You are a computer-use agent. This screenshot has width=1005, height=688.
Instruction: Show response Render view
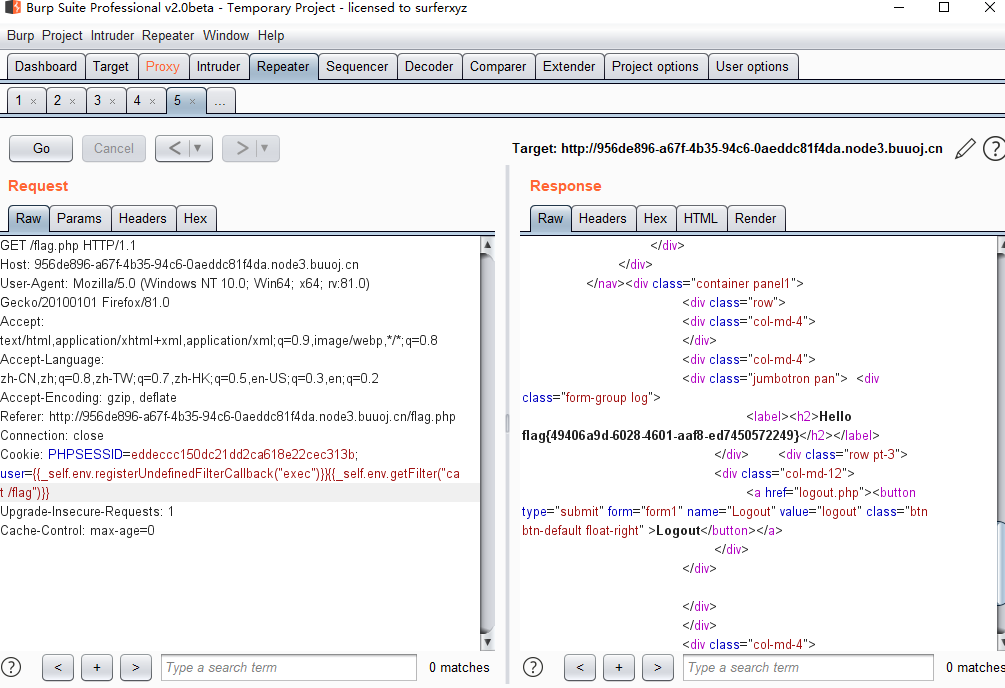pyautogui.click(x=756, y=219)
